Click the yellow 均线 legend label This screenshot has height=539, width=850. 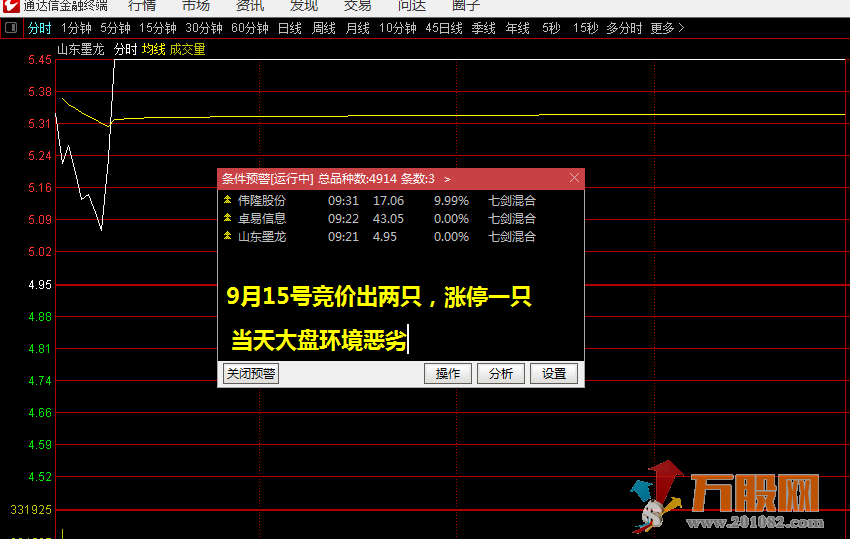pos(153,49)
